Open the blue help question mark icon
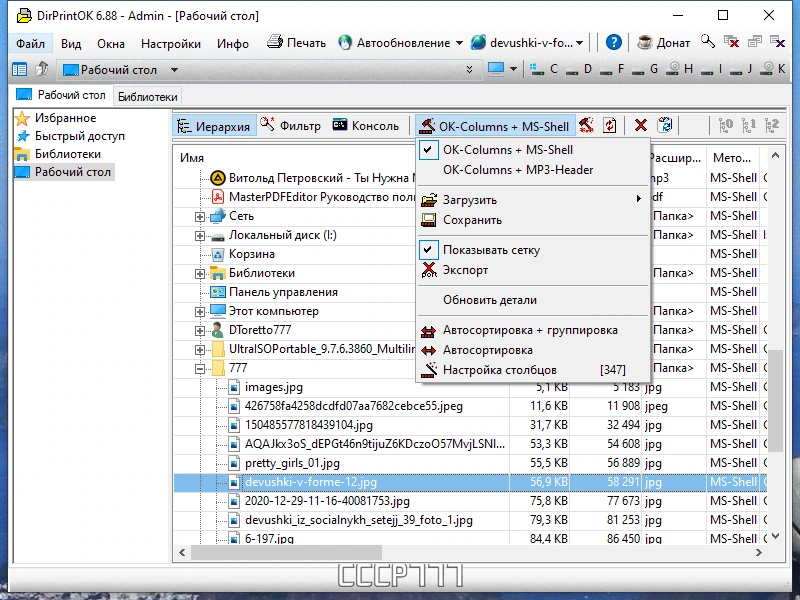This screenshot has width=800, height=600. click(614, 42)
